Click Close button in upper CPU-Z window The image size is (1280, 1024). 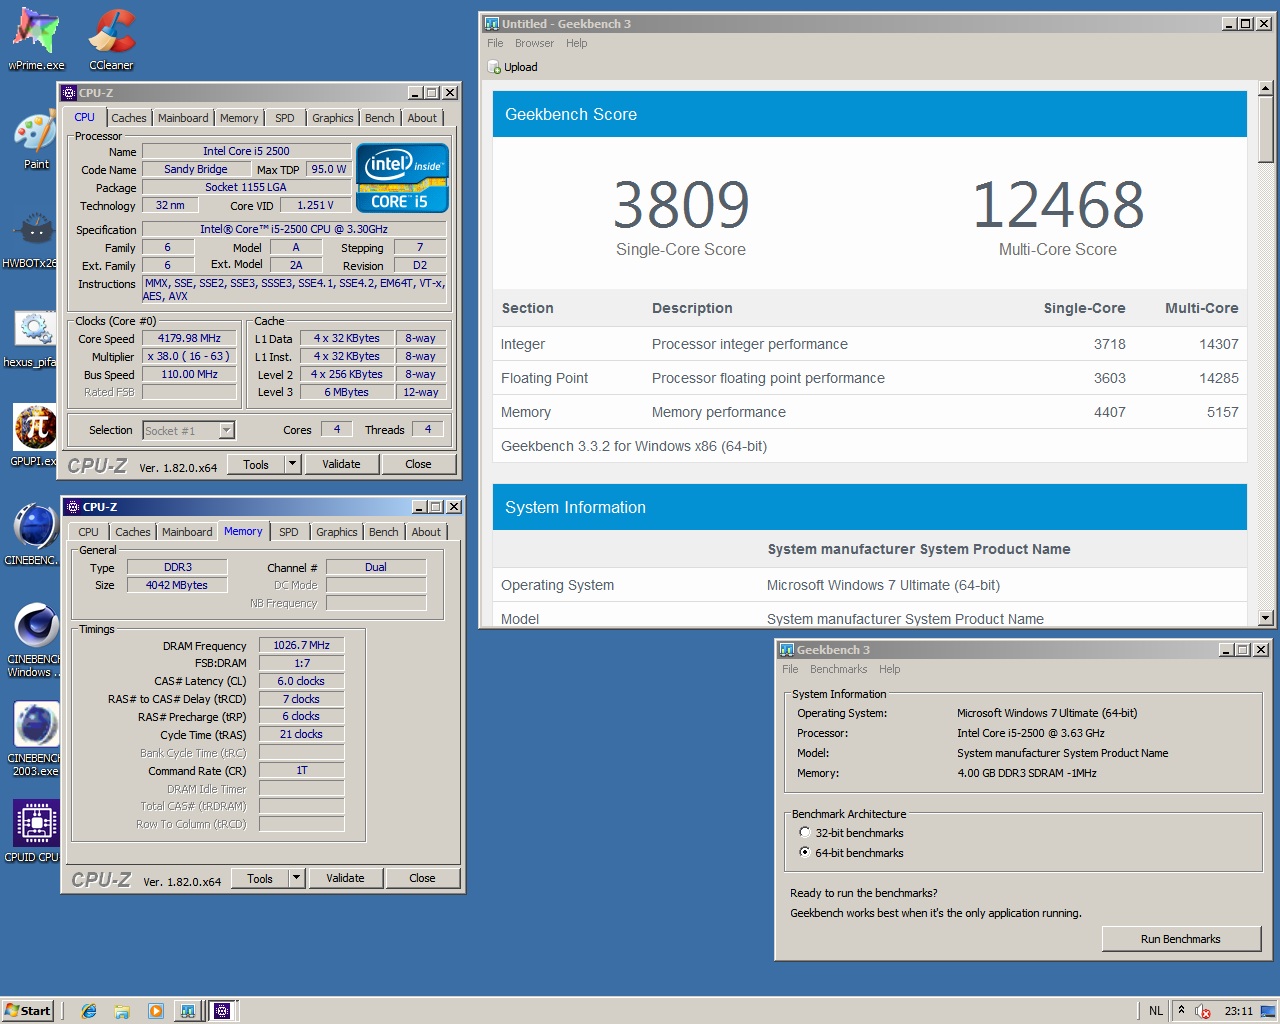pos(418,464)
